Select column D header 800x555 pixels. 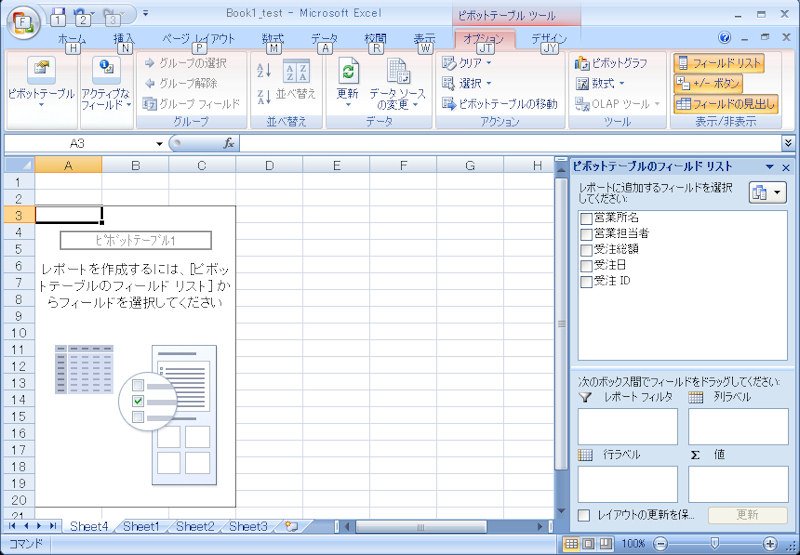269,165
